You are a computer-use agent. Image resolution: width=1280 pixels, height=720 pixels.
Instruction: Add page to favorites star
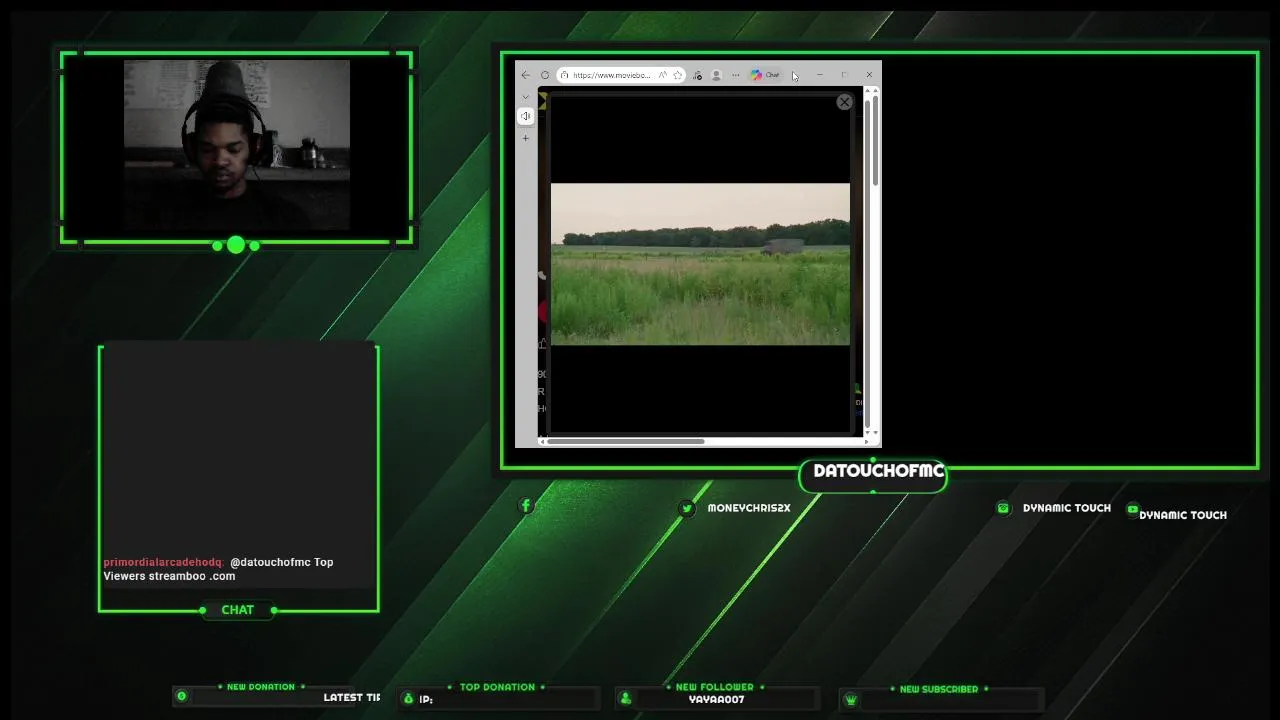(x=678, y=75)
